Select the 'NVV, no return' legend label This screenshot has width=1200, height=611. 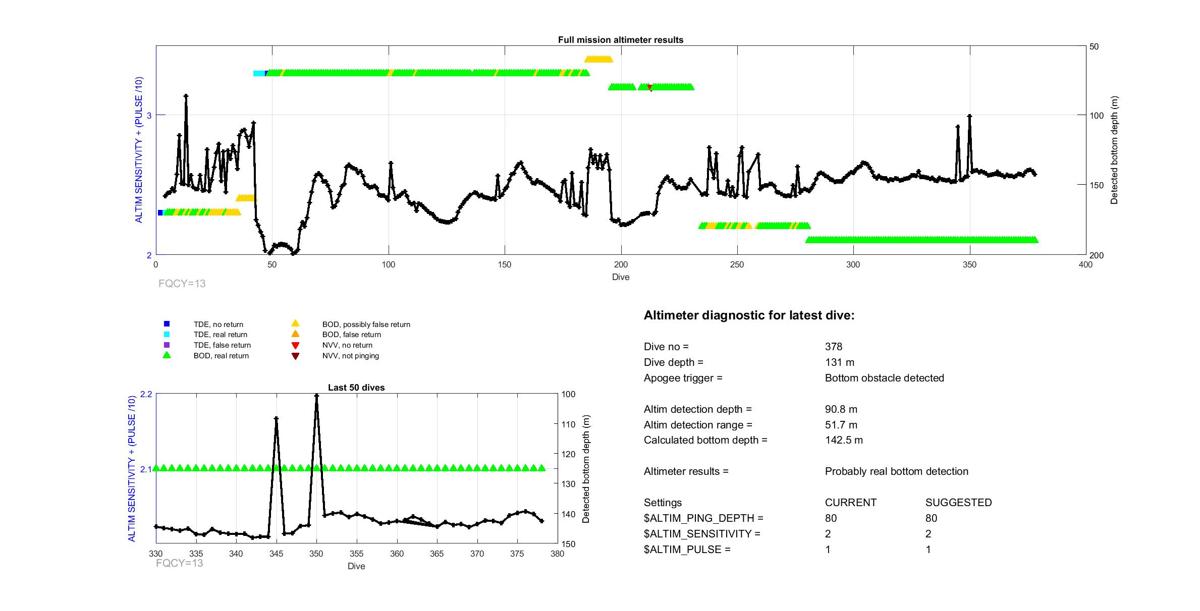pos(347,345)
